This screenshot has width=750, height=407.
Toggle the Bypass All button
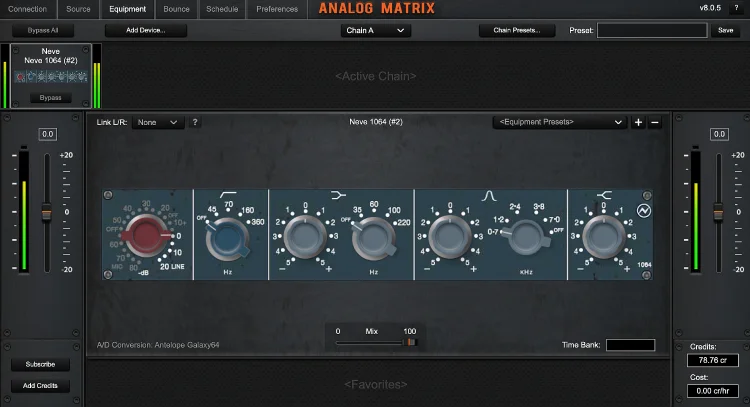(x=36, y=31)
